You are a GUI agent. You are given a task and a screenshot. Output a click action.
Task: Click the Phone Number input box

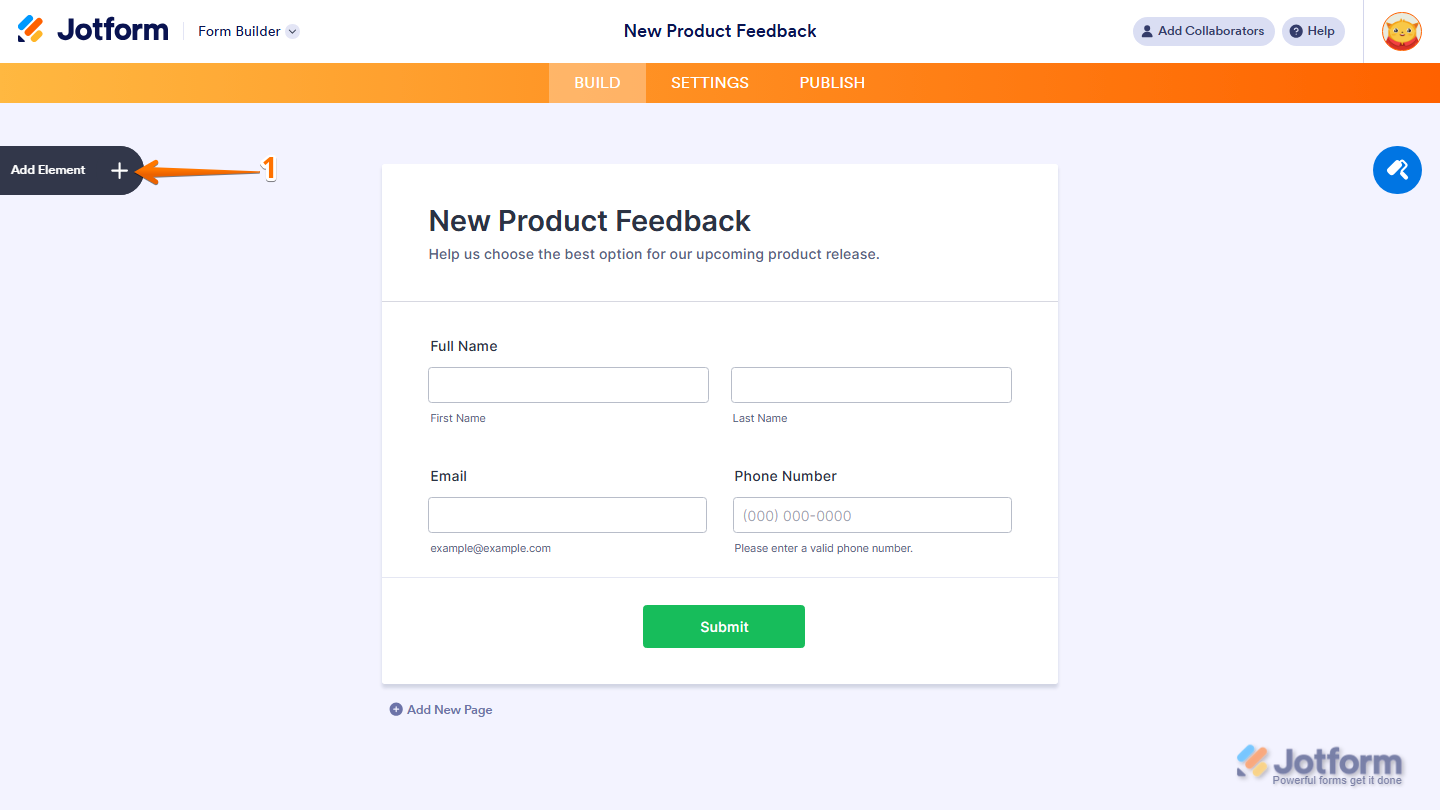pos(871,514)
